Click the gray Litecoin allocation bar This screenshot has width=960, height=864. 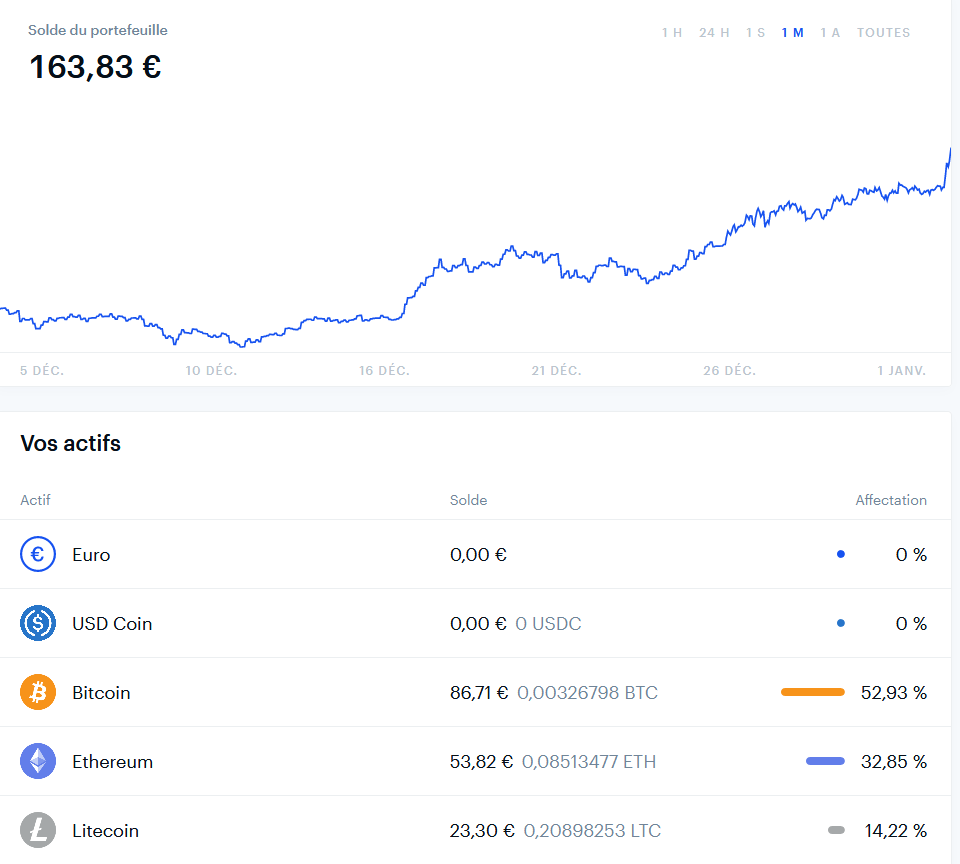tap(836, 830)
